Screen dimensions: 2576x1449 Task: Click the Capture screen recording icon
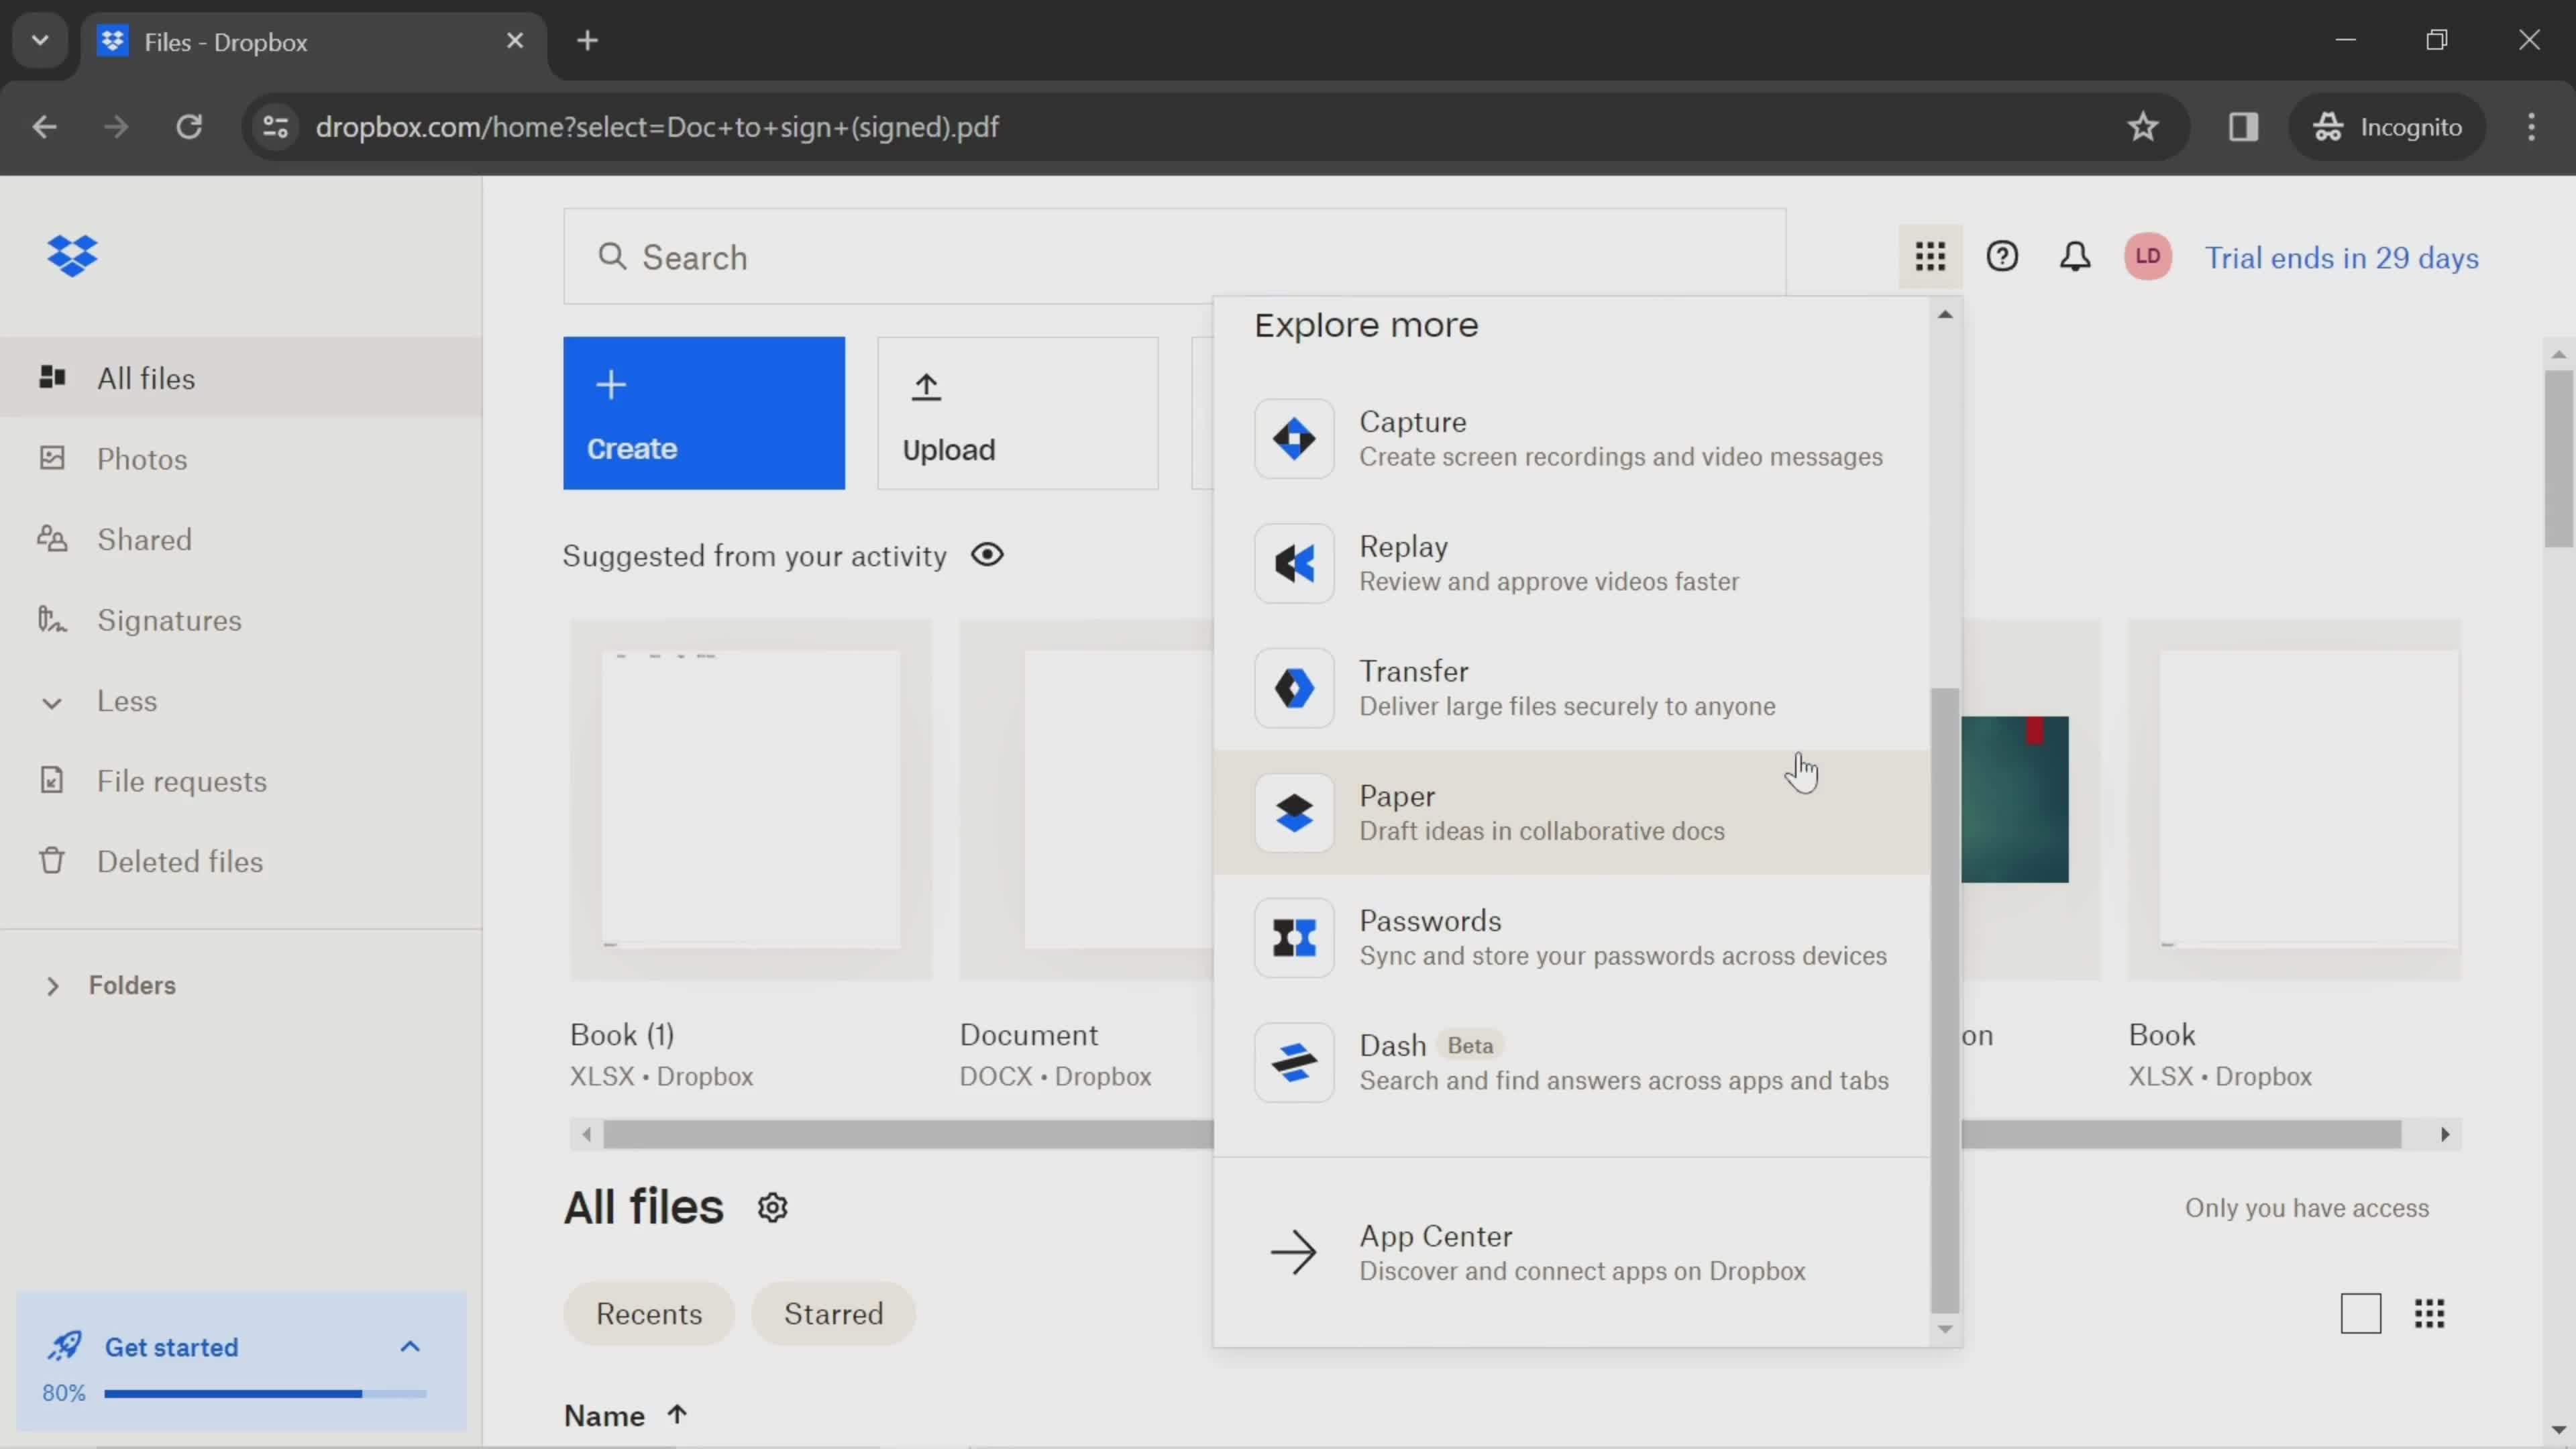[x=1293, y=437]
